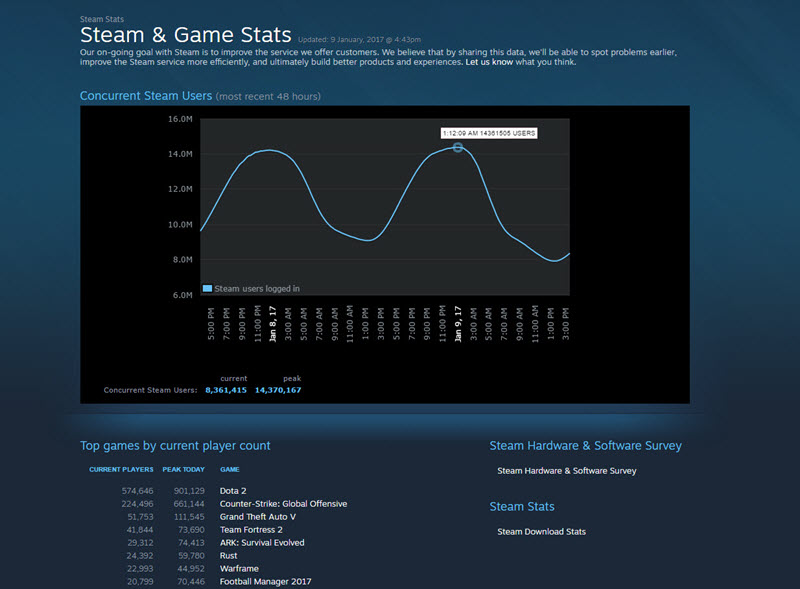Click Dota 2's current players value 574,646

coord(137,491)
